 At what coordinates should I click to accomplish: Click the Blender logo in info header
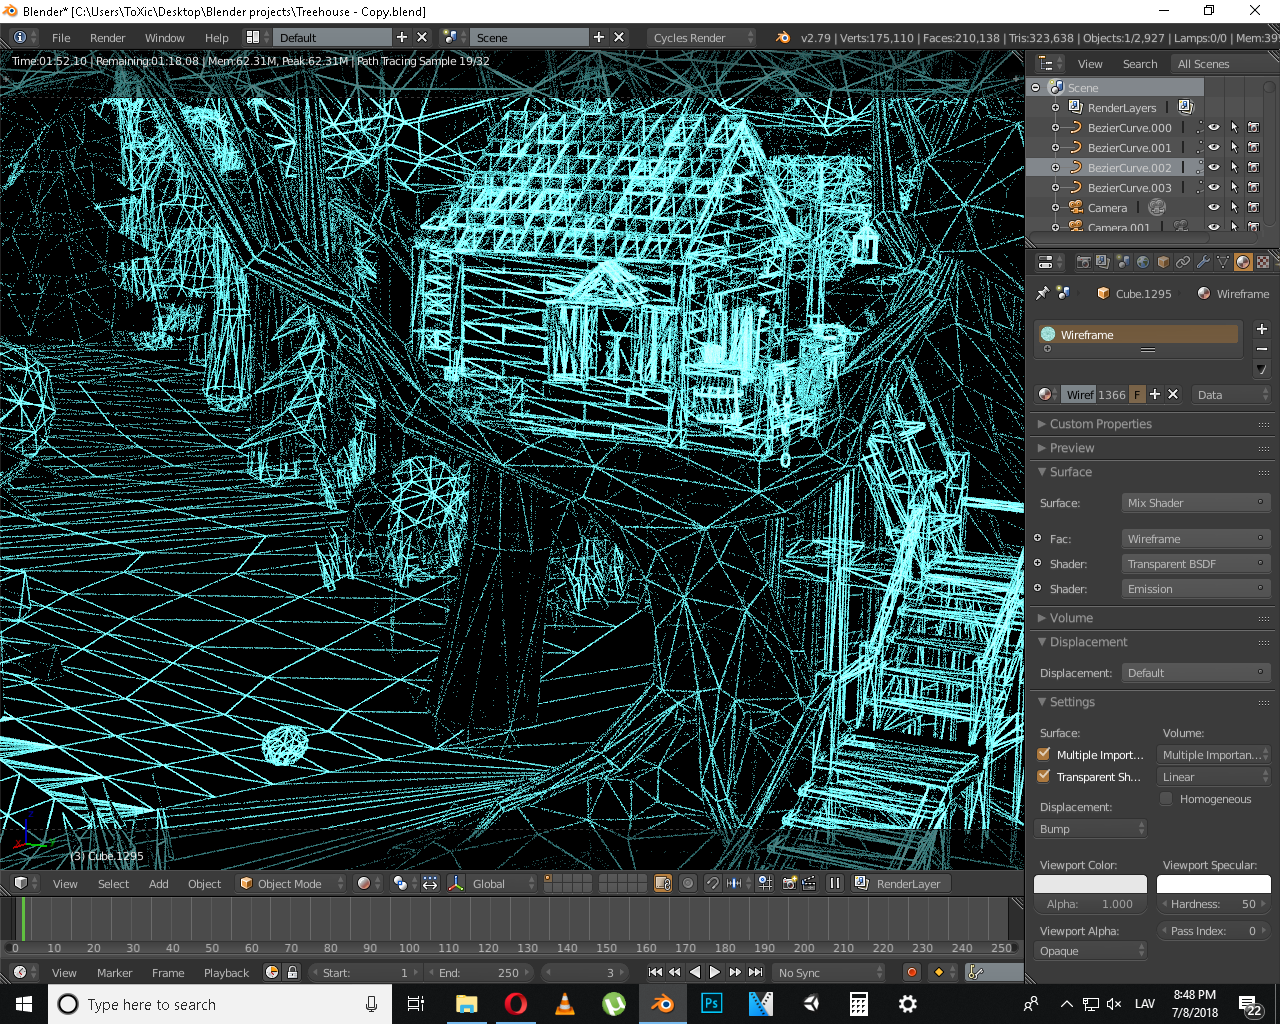click(x=783, y=37)
